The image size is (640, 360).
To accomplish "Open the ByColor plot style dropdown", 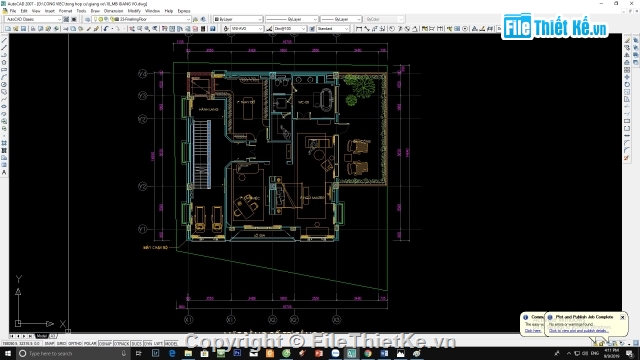I will [384, 19].
